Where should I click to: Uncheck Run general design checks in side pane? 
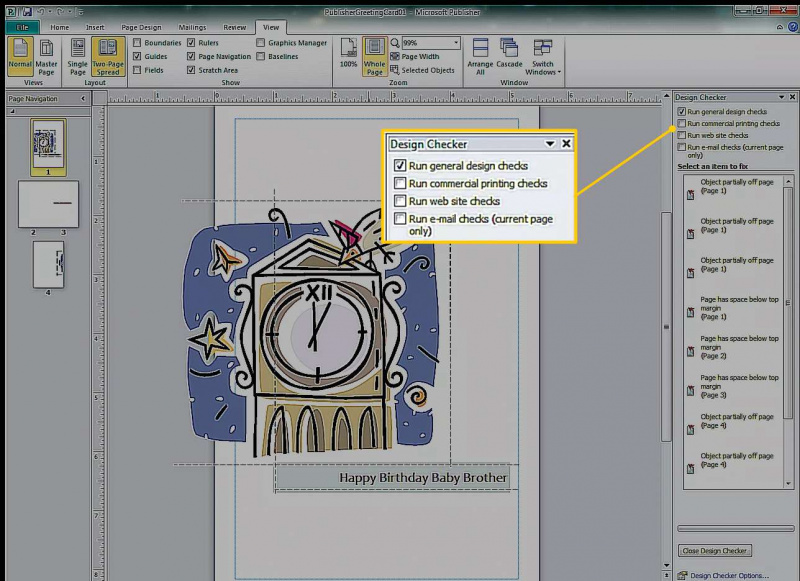pyautogui.click(x=681, y=112)
